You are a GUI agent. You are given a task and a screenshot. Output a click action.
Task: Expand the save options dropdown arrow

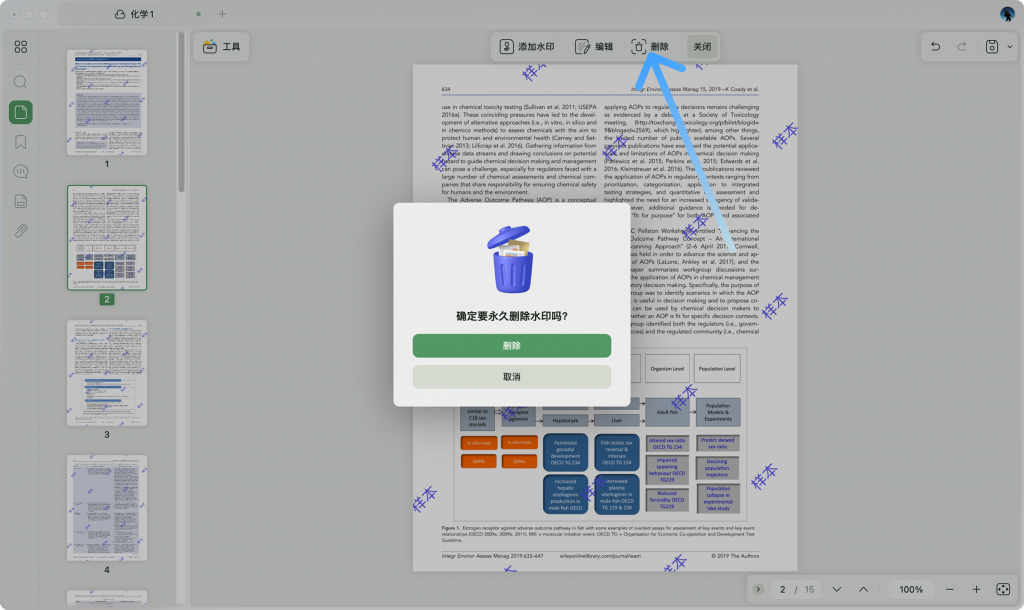tap(1010, 46)
